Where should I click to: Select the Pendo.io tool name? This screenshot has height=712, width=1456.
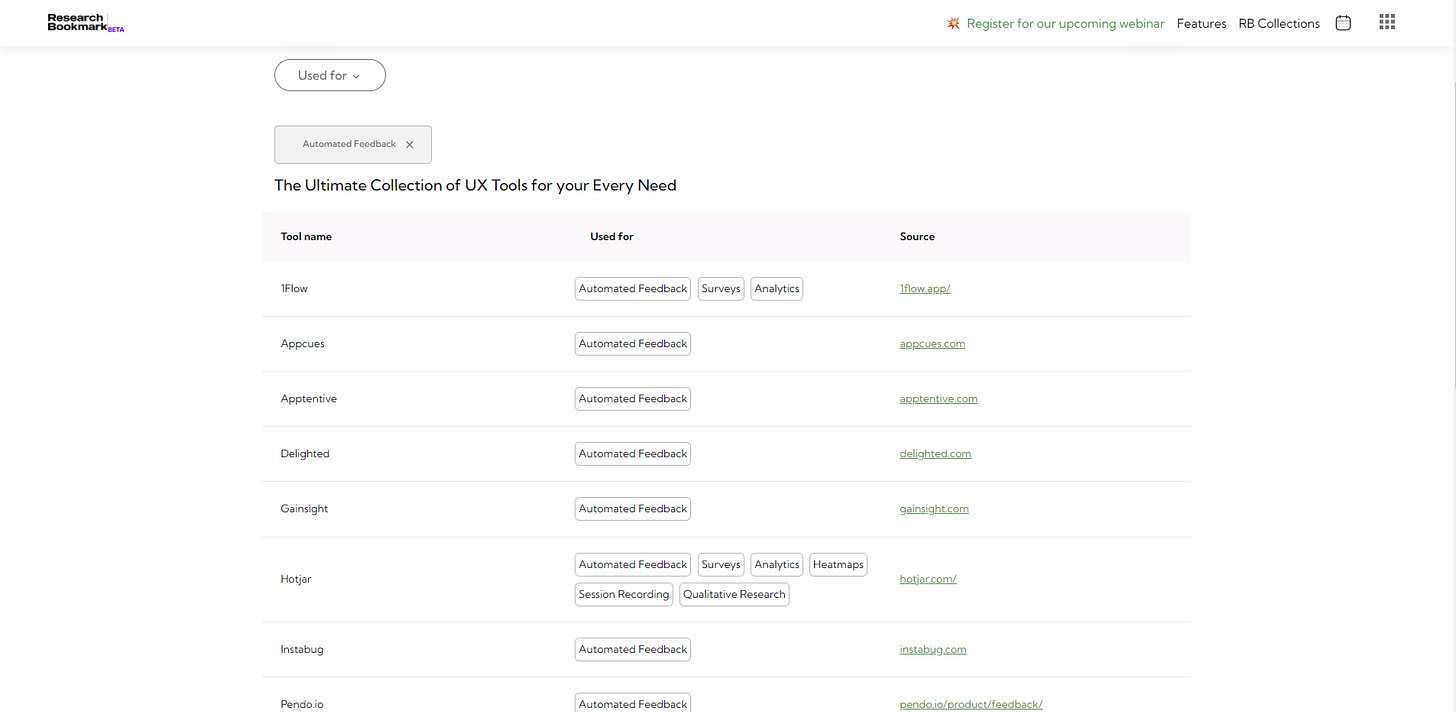pyautogui.click(x=302, y=704)
